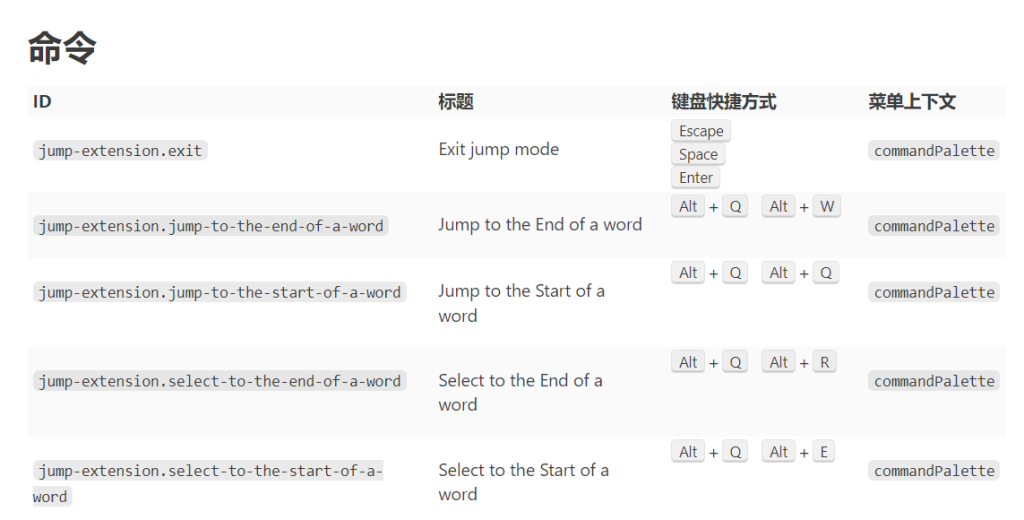Click the "Exit jump mode" title text
The width and height of the screenshot is (1024, 520).
point(498,150)
